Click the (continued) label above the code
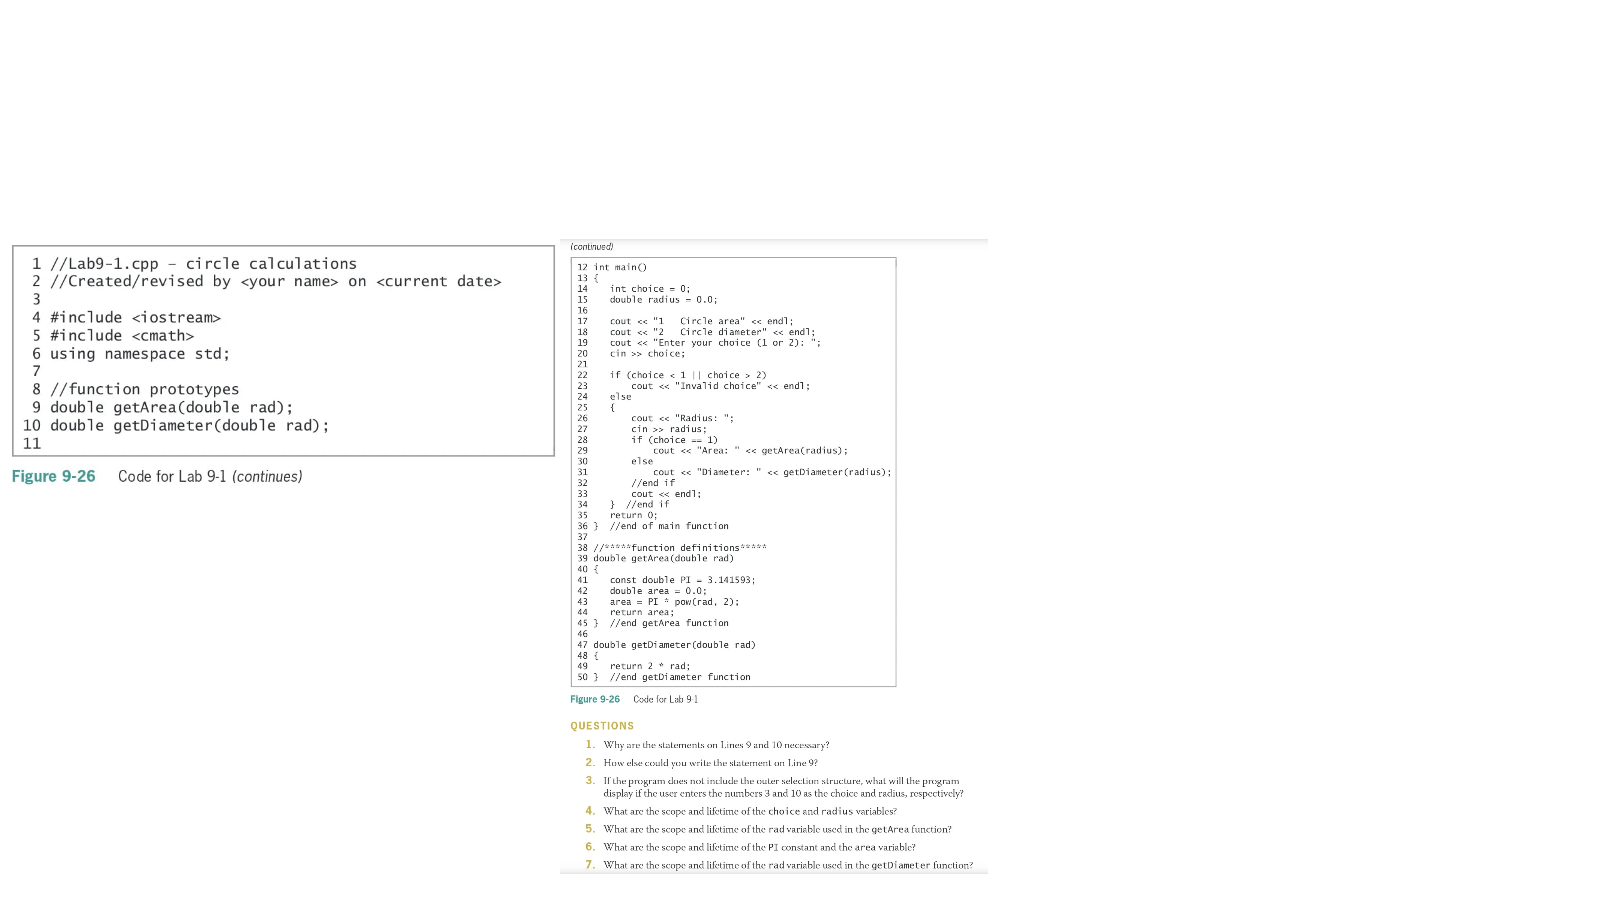This screenshot has height=900, width=1600. (x=591, y=246)
